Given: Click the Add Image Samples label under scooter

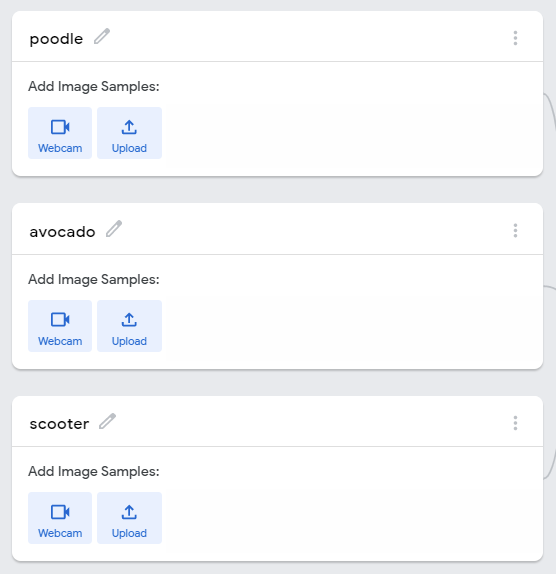Looking at the screenshot, I should pyautogui.click(x=94, y=471).
